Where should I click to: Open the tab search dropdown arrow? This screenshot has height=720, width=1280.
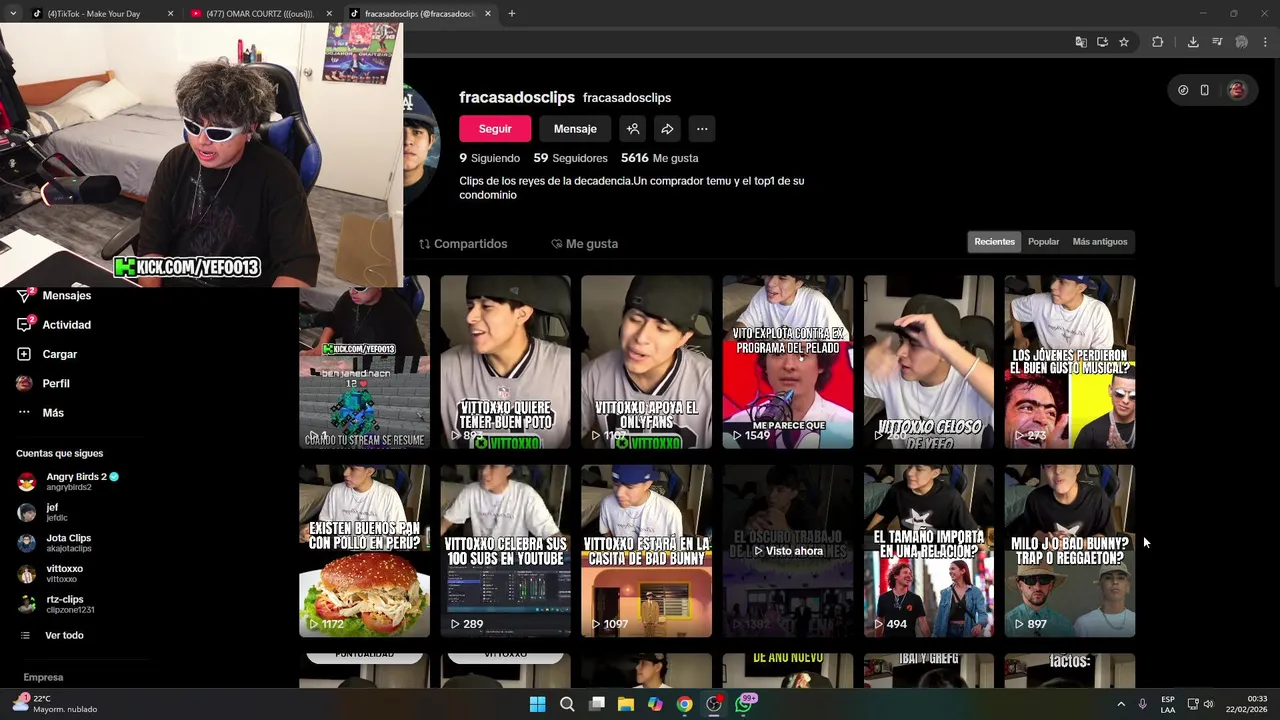[x=12, y=14]
